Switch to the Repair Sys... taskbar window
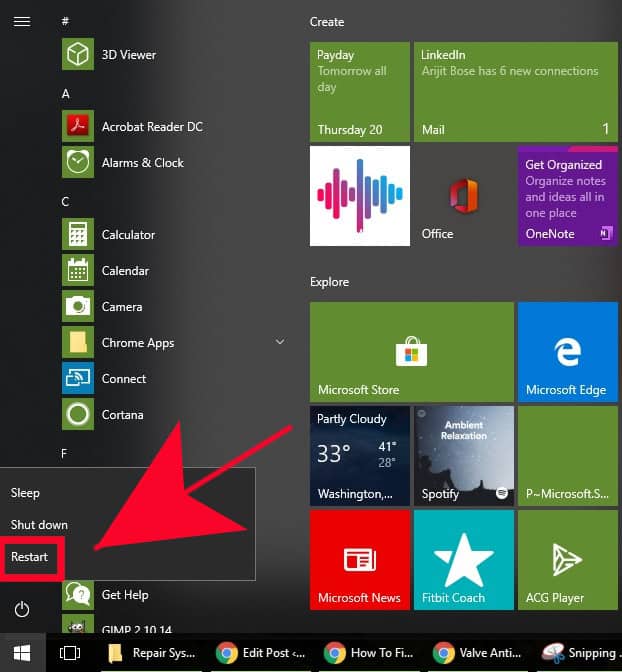622x672 pixels. [151, 653]
